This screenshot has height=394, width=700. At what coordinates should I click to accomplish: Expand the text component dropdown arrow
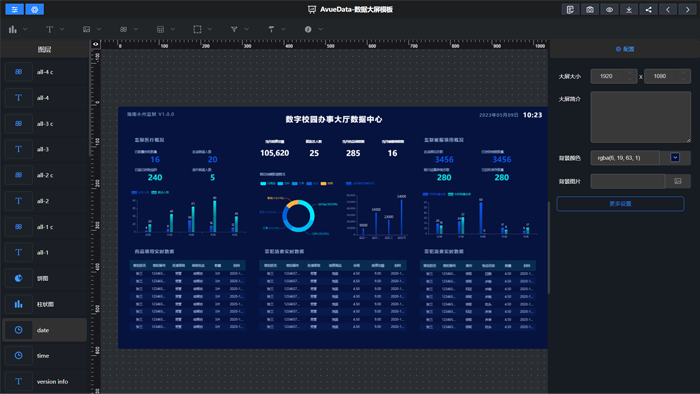pyautogui.click(x=62, y=29)
